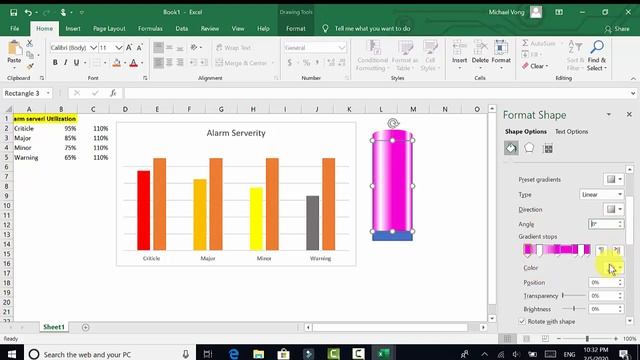This screenshot has width=640, height=360.
Task: Switch to Formulas tab
Action: (x=150, y=29)
